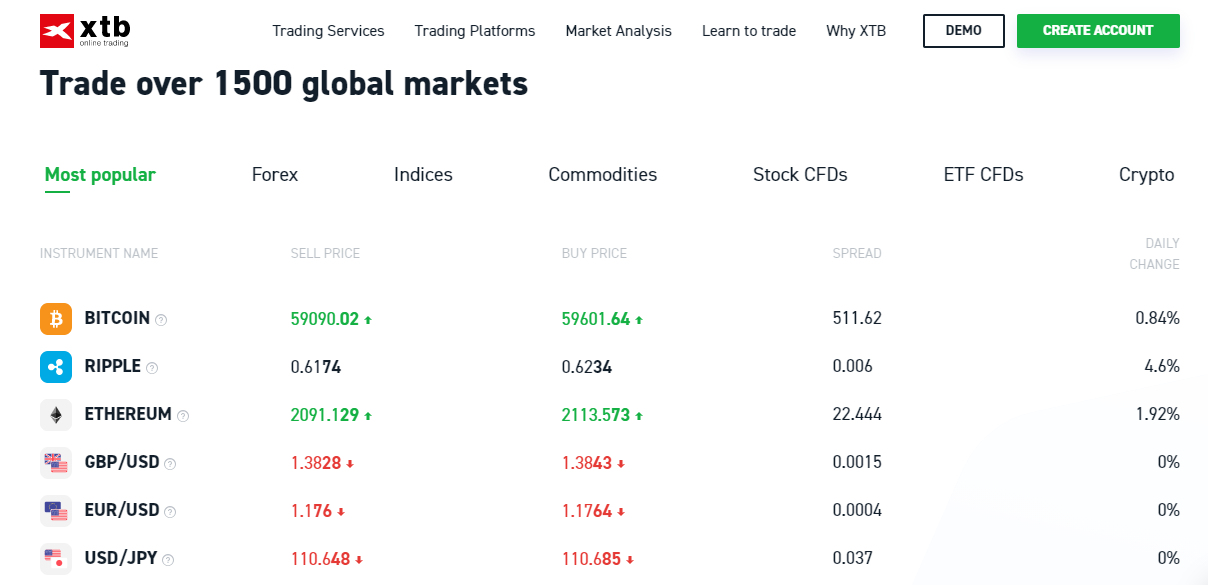Open the Bitcoin info question mark
Image resolution: width=1208 pixels, height=585 pixels.
[161, 320]
